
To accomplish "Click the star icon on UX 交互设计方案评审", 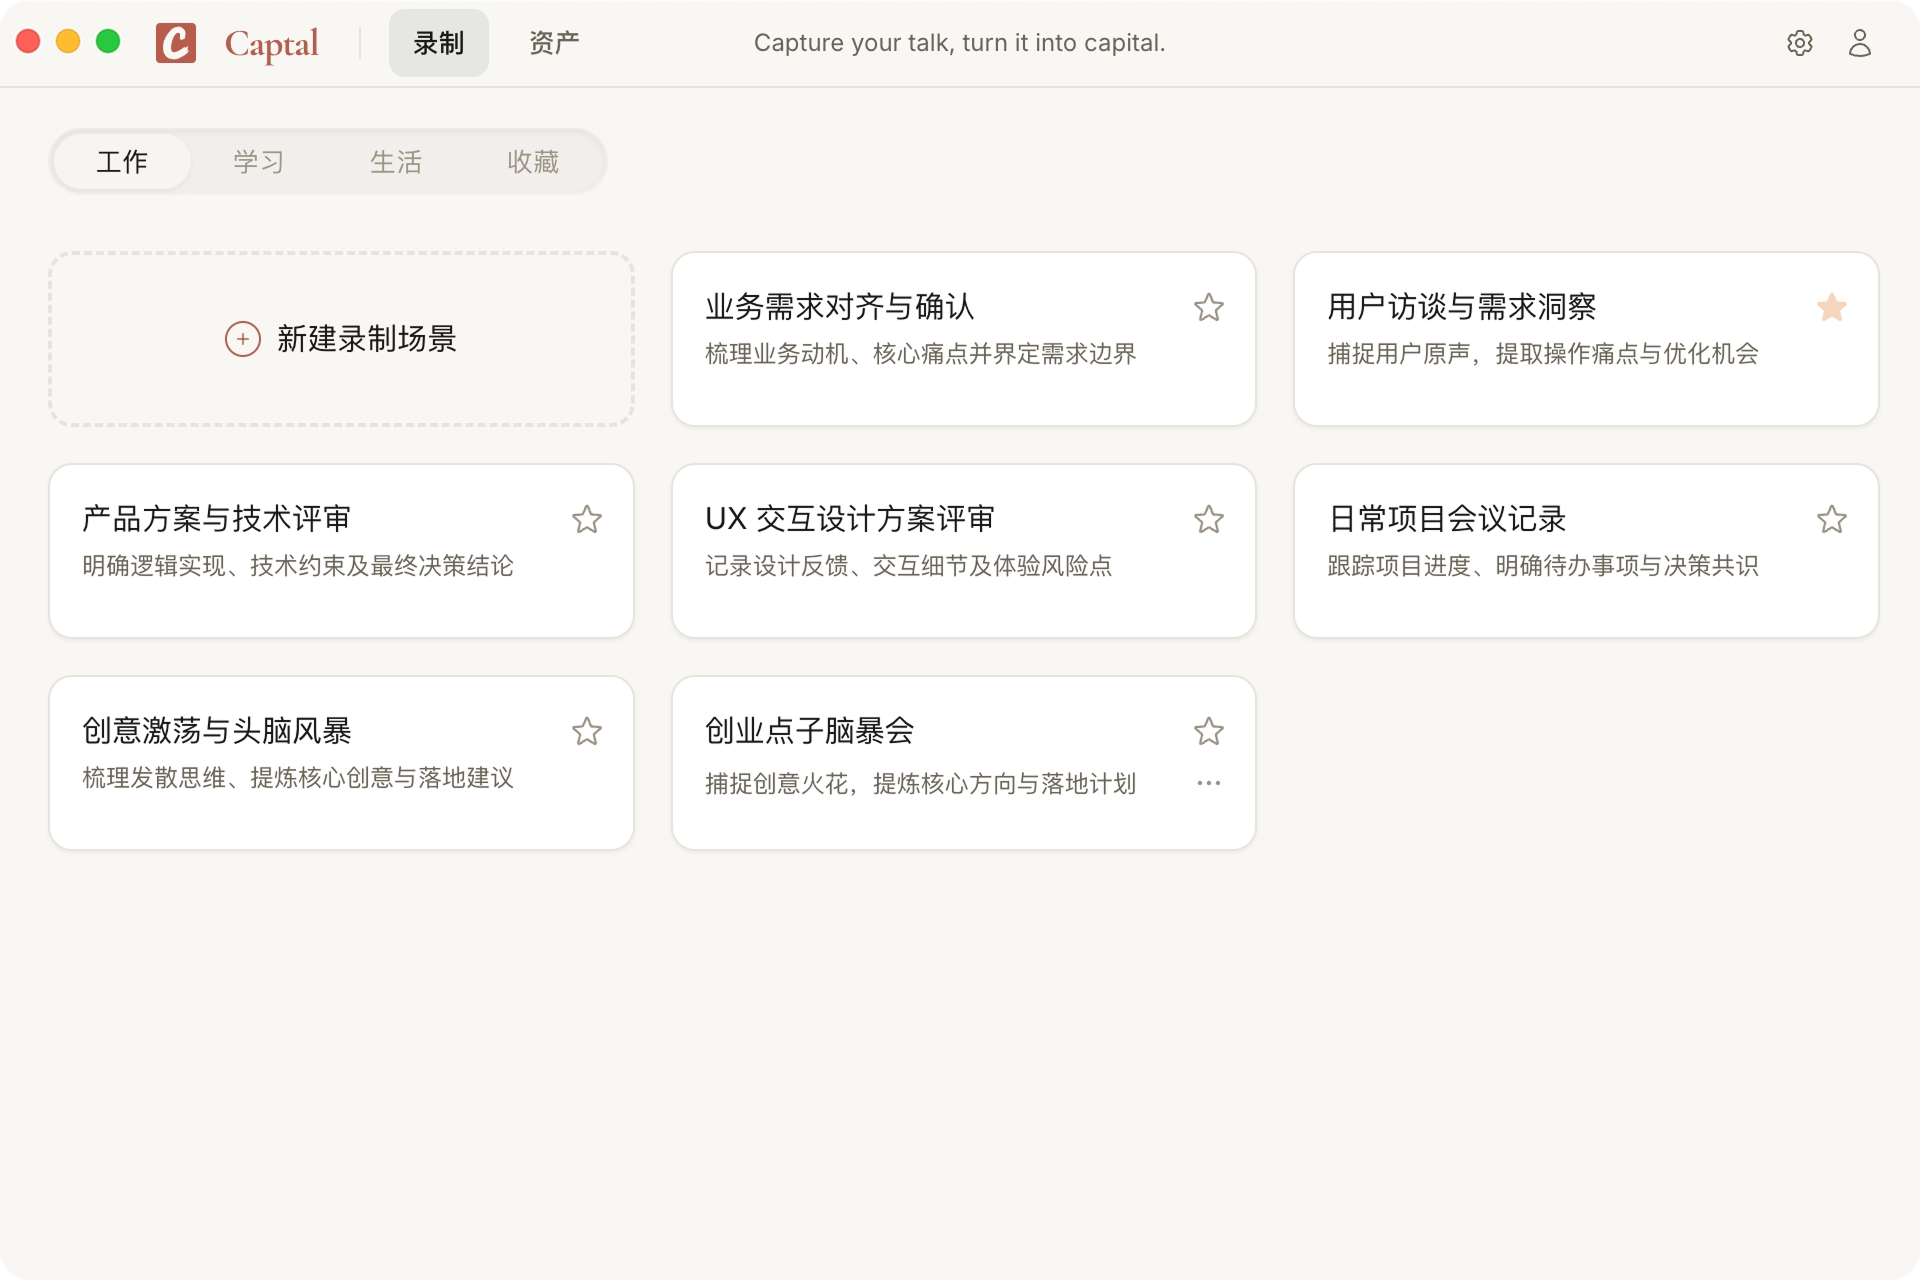I will pos(1209,519).
